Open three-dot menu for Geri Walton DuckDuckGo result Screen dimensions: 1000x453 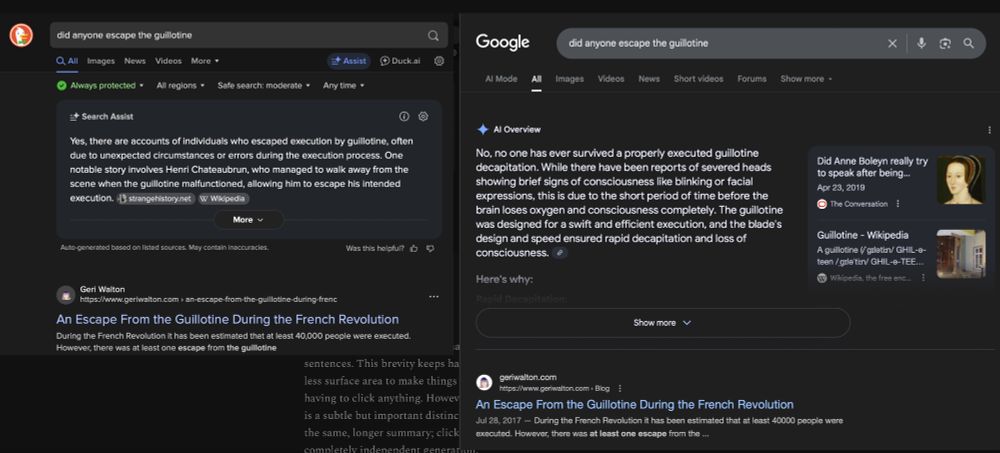pos(434,297)
